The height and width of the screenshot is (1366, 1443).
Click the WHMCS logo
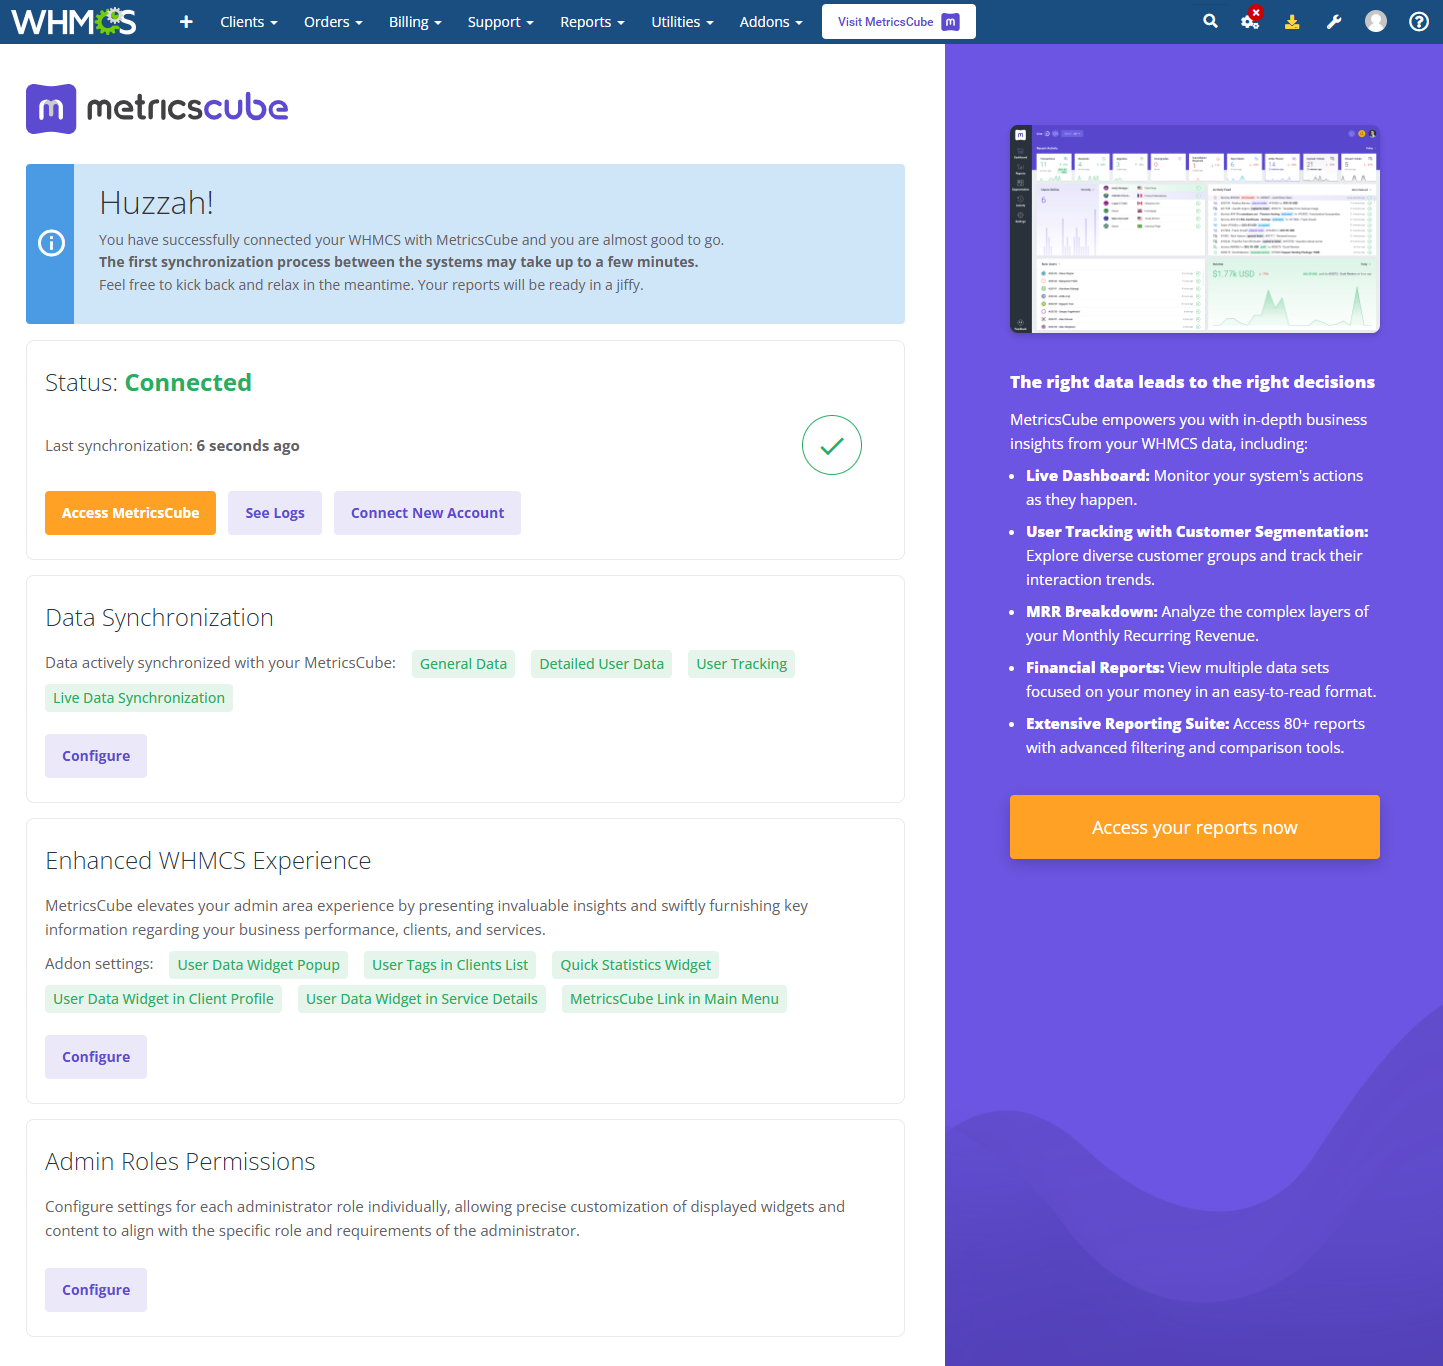(x=74, y=21)
